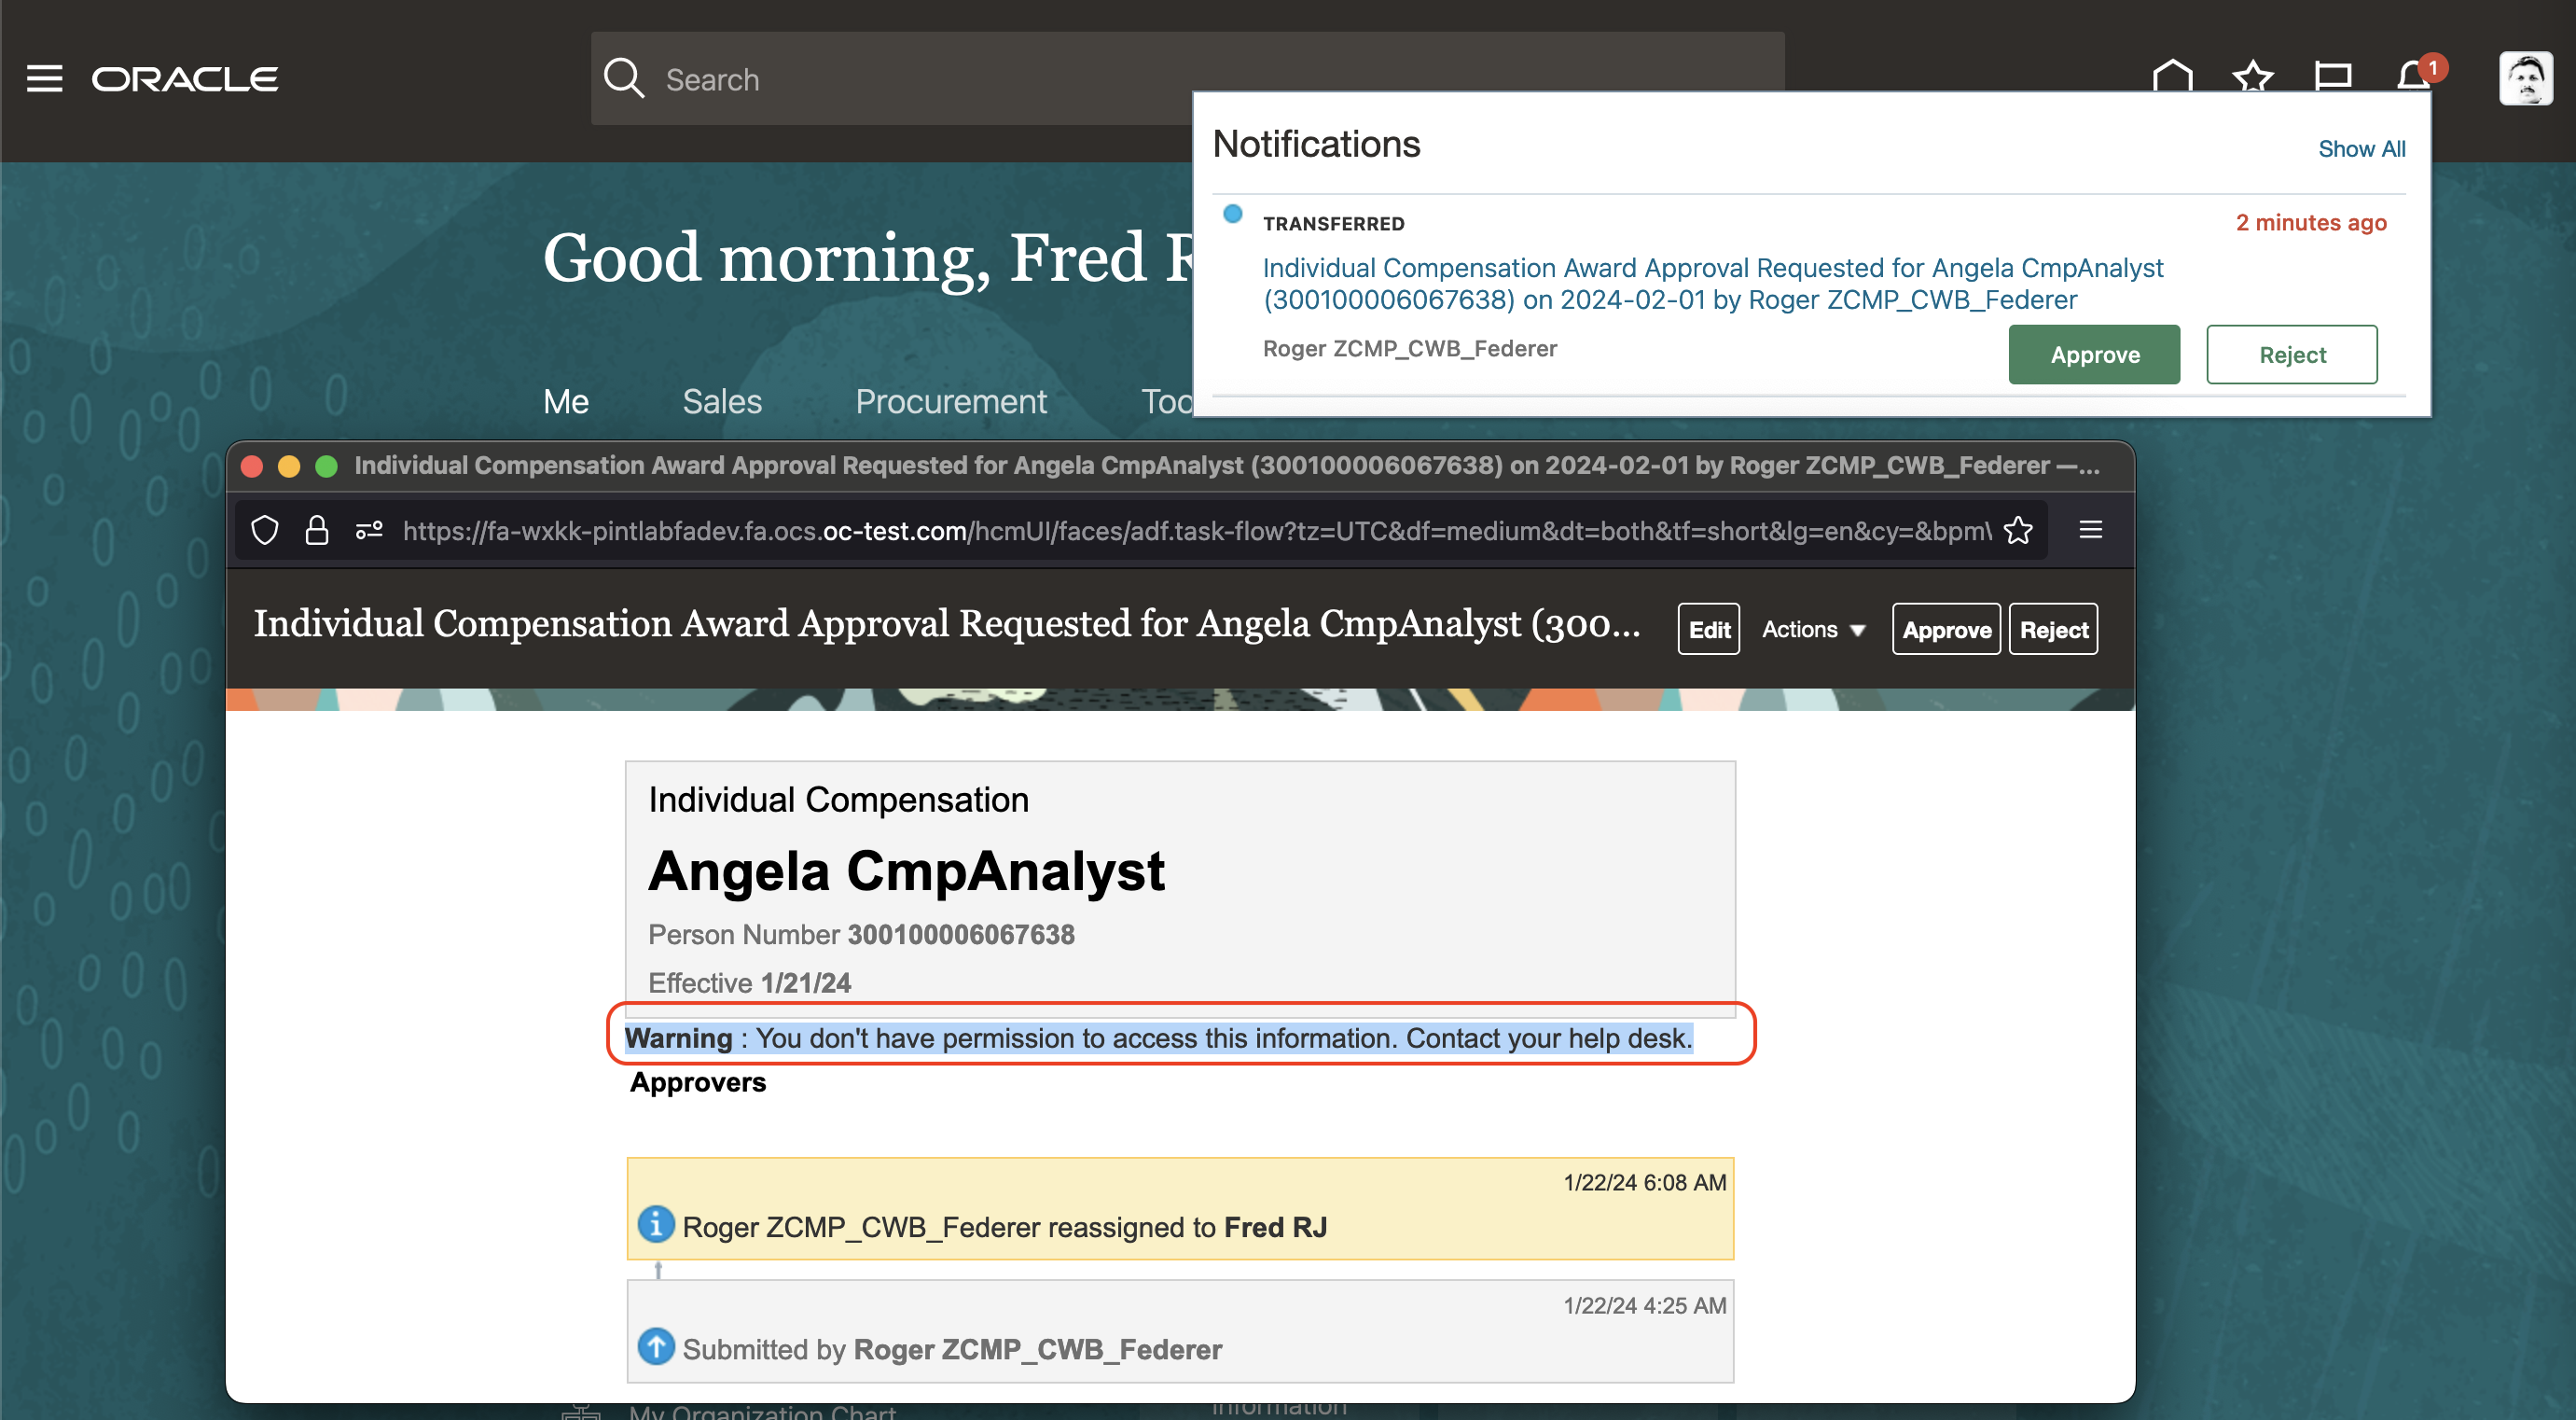Screen dimensions: 2576x1420
Task: Click the Watchlist flag icon
Action: coord(2332,76)
